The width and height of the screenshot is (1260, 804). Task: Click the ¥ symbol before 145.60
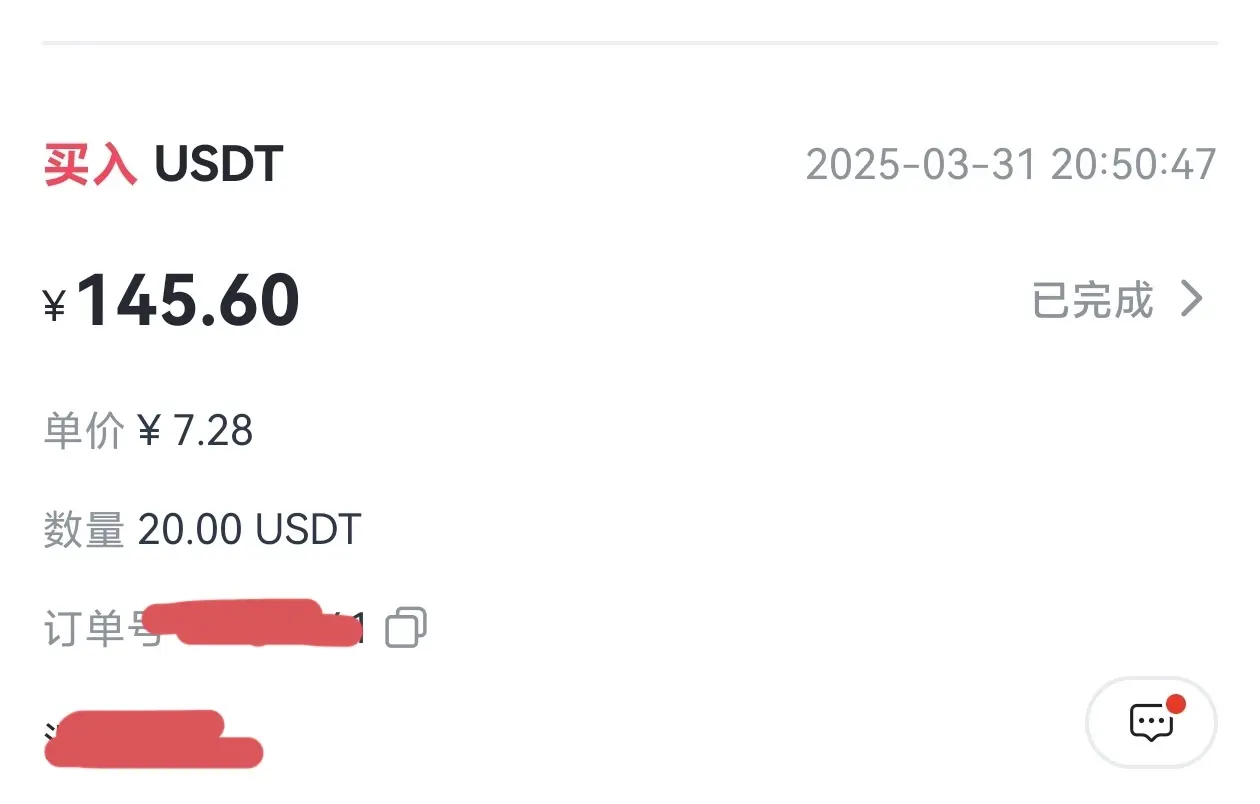click(55, 306)
